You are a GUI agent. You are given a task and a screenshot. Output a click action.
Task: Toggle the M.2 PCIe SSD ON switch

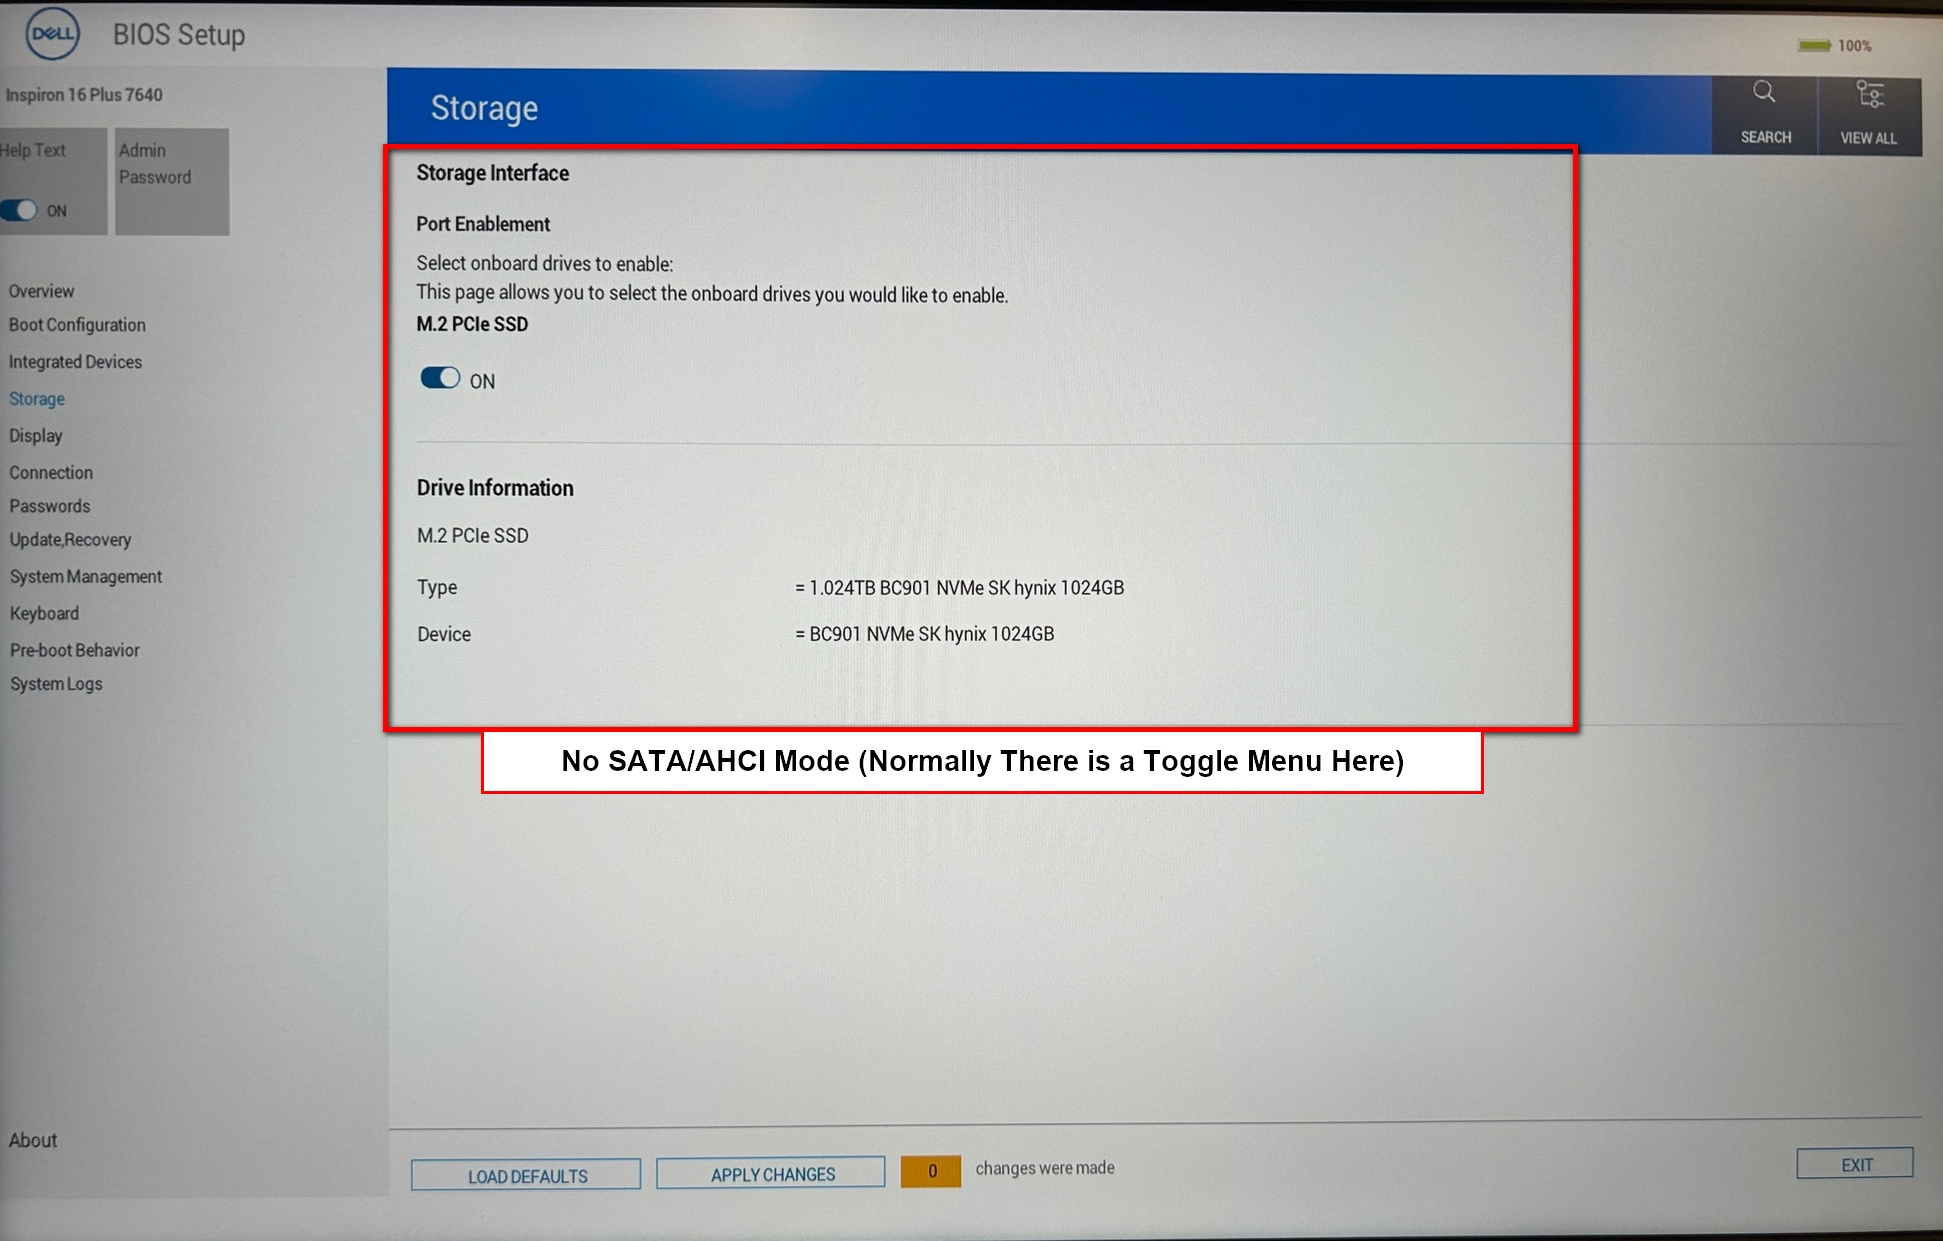coord(438,377)
